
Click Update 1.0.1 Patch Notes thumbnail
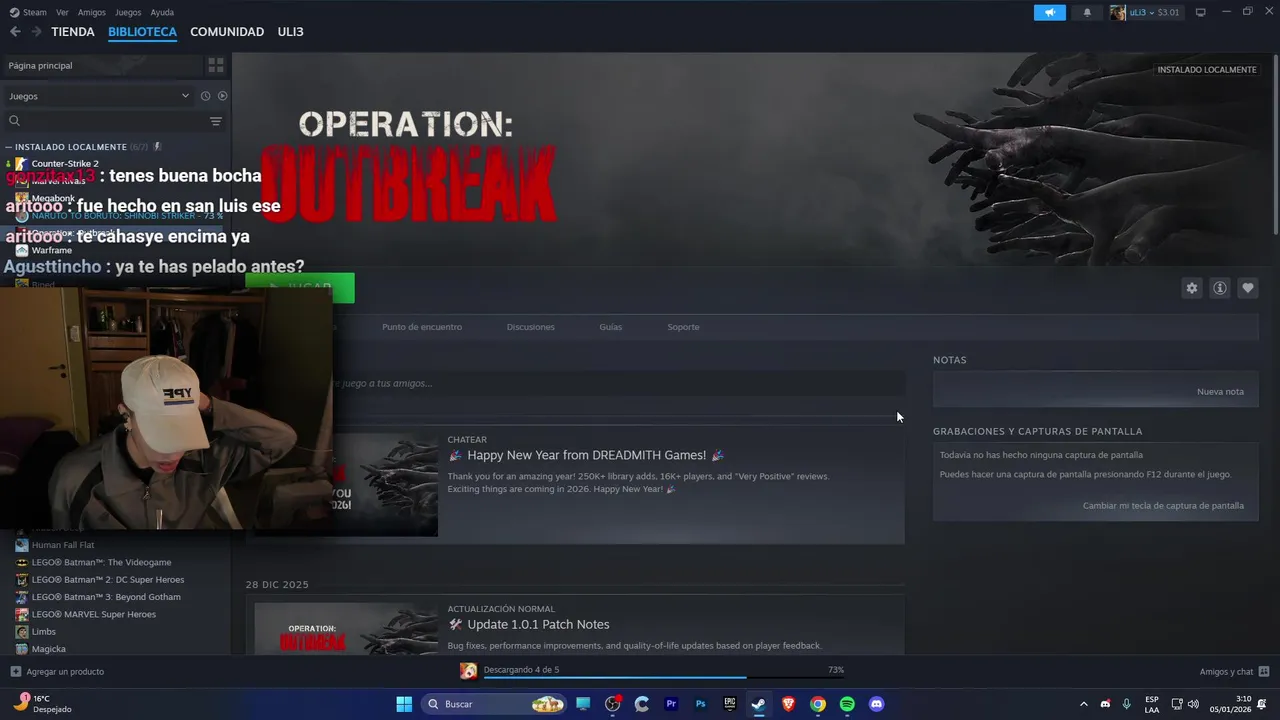click(x=346, y=628)
